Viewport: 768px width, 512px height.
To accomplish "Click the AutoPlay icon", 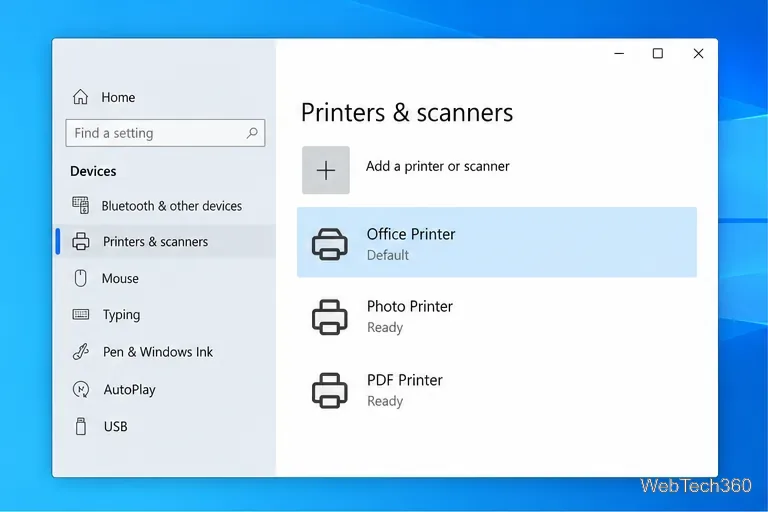I will [81, 389].
